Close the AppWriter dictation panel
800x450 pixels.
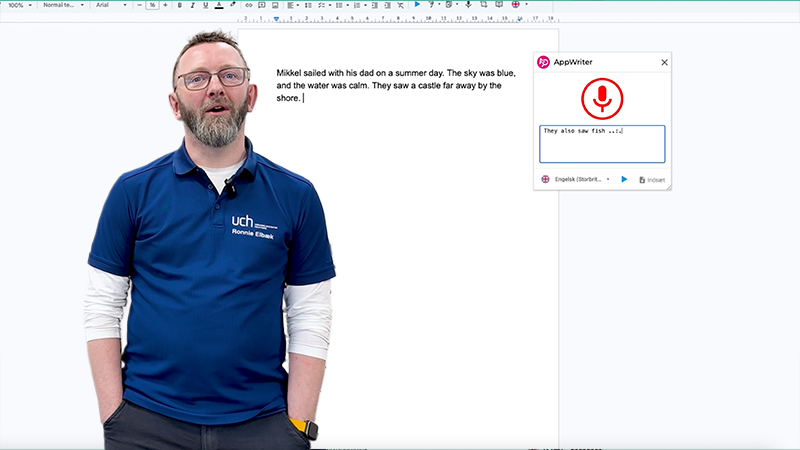coord(664,62)
